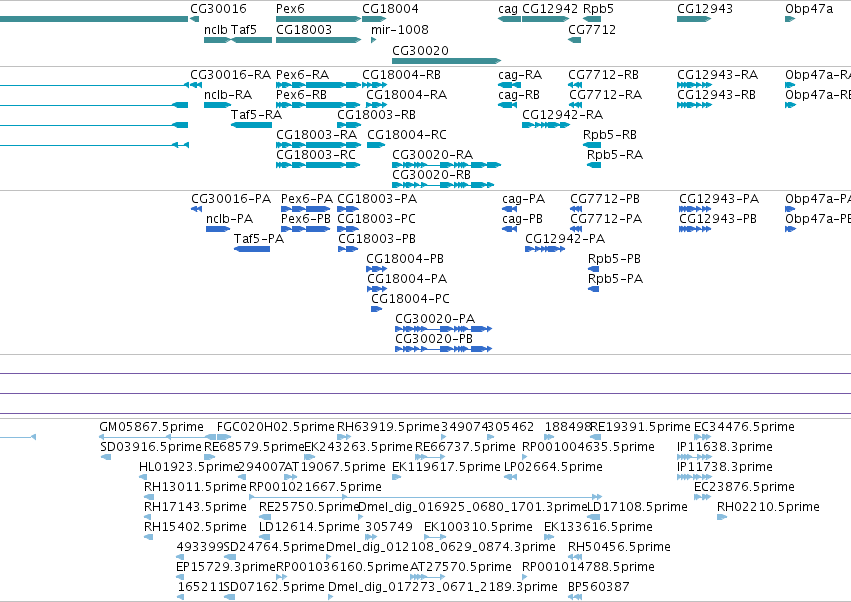Screen dimensions: 851x602
Task: Select EST HL01923.5prime
Action: tap(189, 467)
